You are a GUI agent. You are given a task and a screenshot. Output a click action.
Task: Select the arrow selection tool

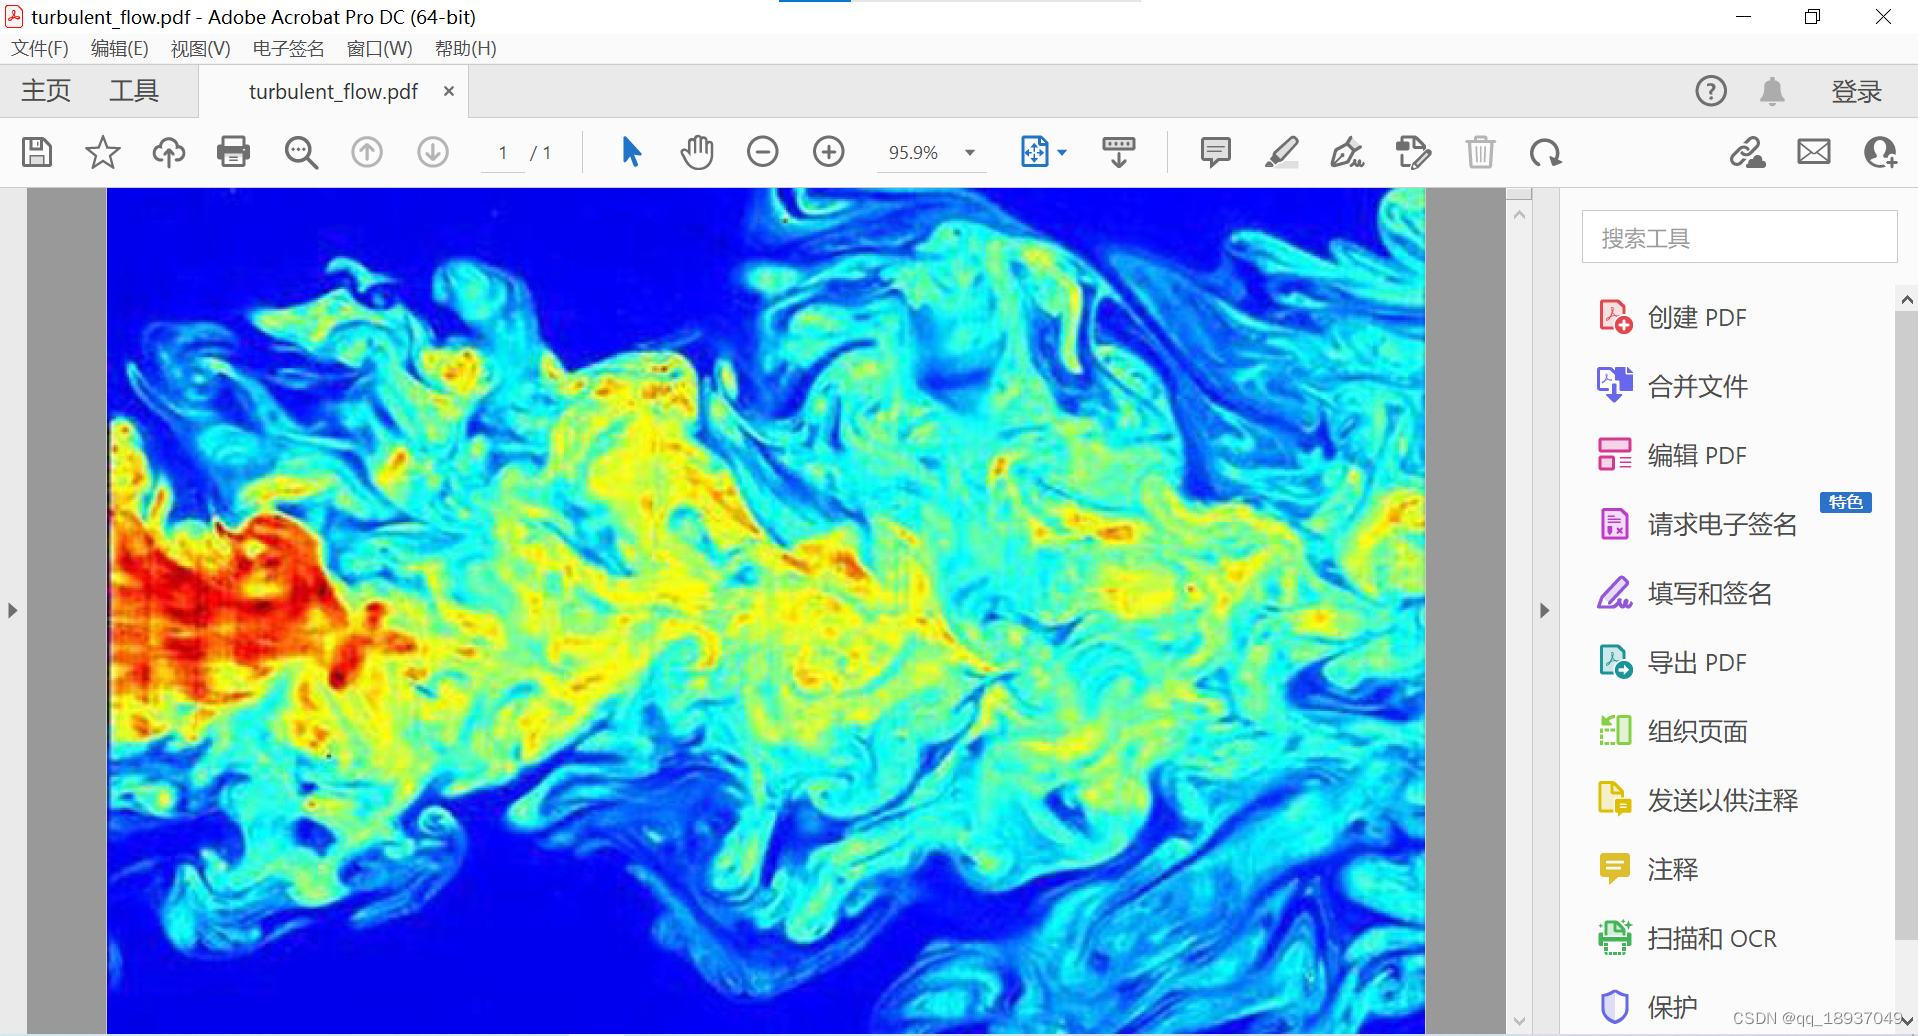[x=631, y=152]
